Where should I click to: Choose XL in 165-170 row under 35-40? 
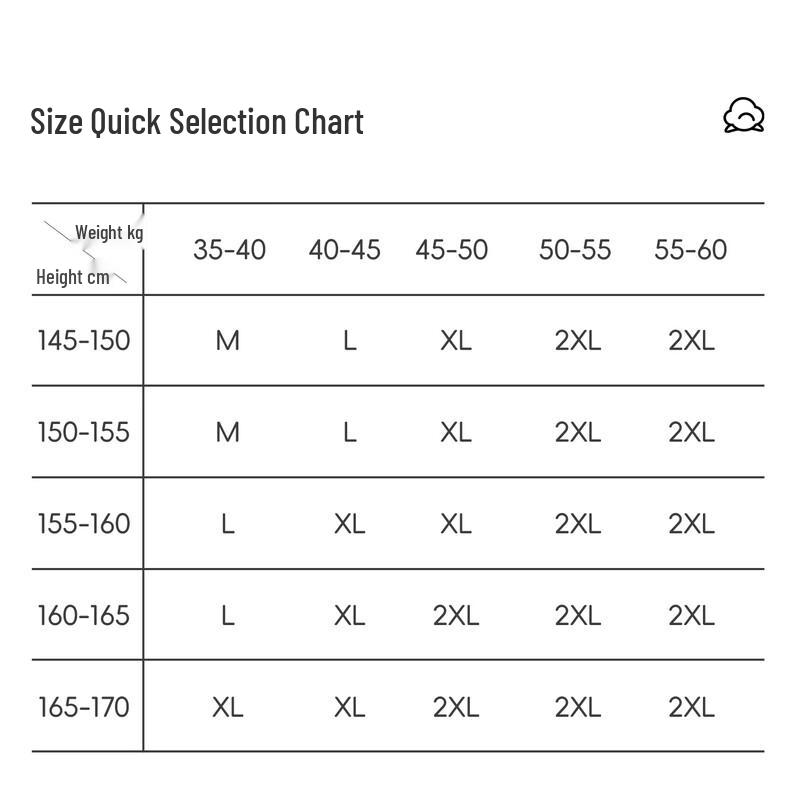click(x=228, y=708)
